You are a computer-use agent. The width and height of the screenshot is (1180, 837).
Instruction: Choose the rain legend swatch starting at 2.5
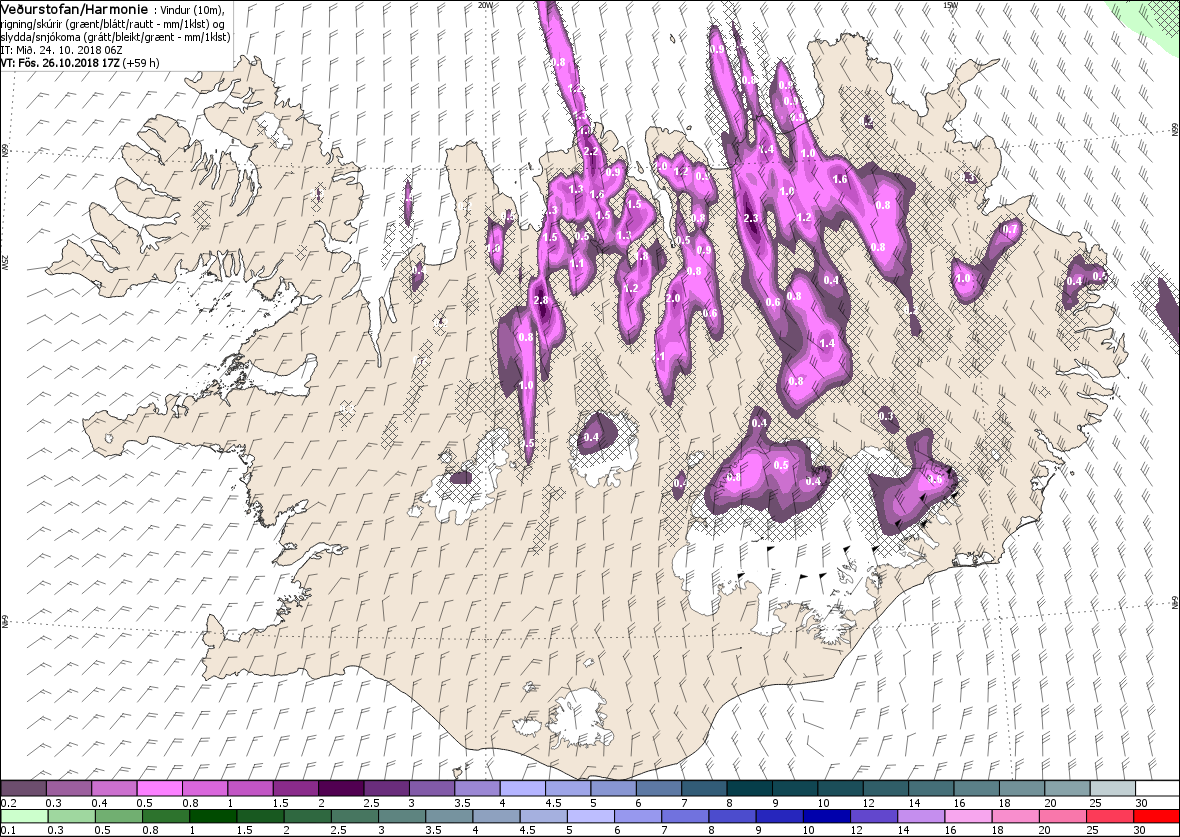tap(354, 817)
